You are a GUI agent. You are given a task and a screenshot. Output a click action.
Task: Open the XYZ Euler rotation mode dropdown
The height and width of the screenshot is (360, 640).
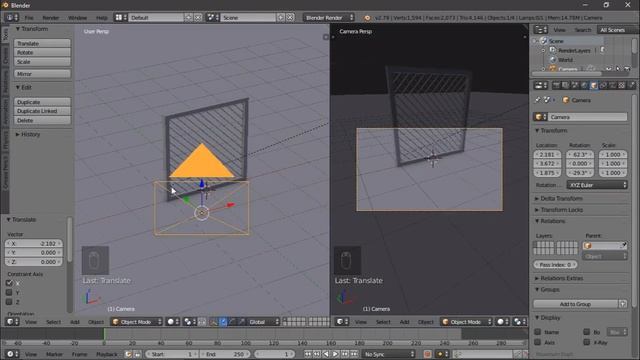tap(597, 185)
